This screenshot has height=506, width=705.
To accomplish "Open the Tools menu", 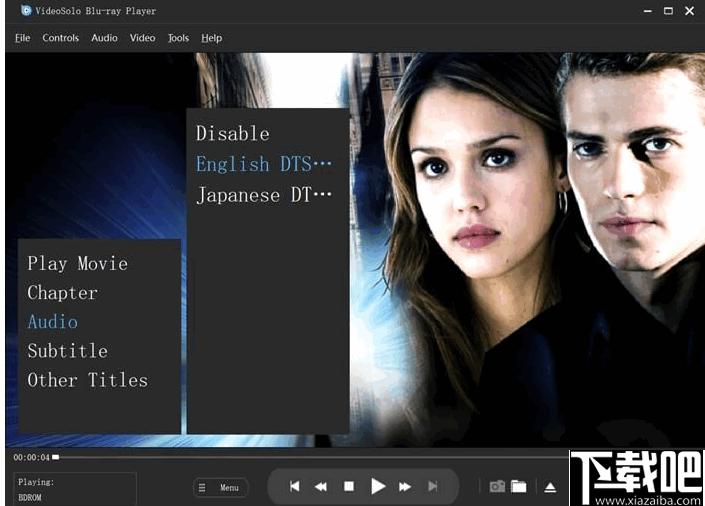I will pos(178,38).
